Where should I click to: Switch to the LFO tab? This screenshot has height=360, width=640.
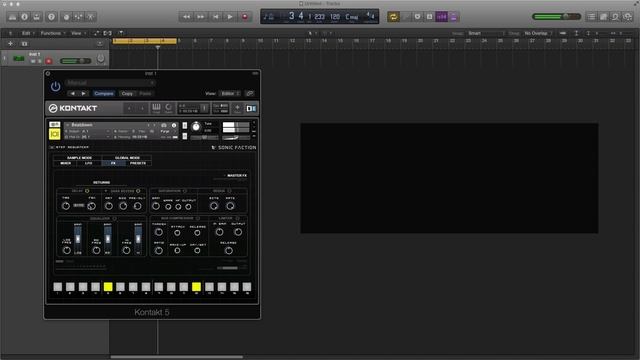click(x=89, y=163)
